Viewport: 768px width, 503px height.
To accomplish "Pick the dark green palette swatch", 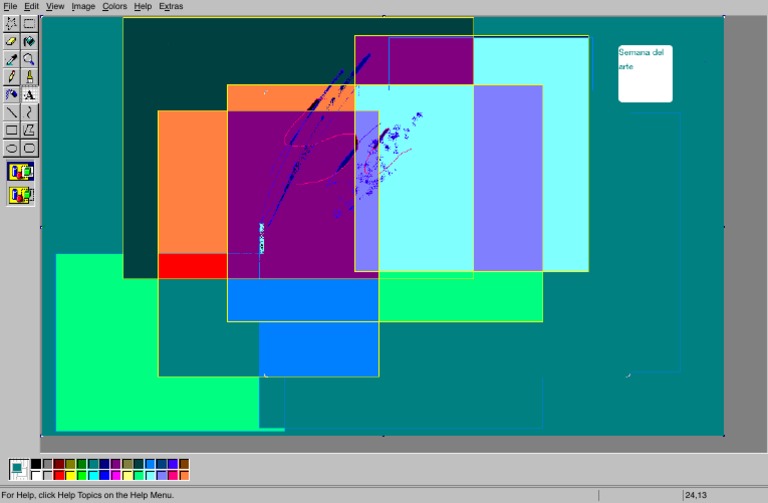I will [x=81, y=464].
